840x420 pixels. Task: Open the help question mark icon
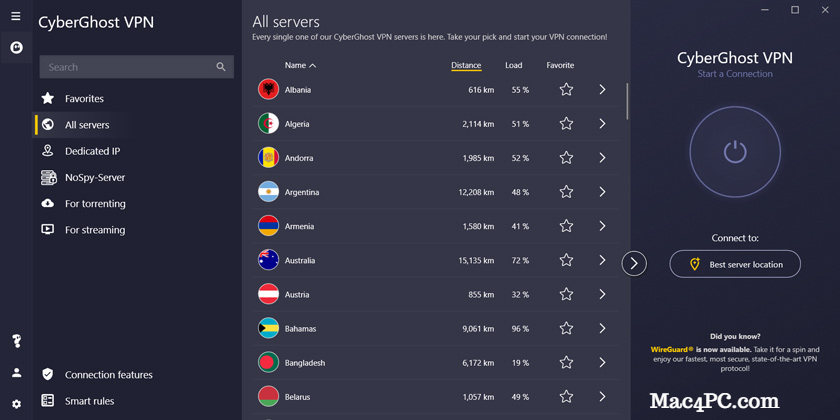(16, 341)
